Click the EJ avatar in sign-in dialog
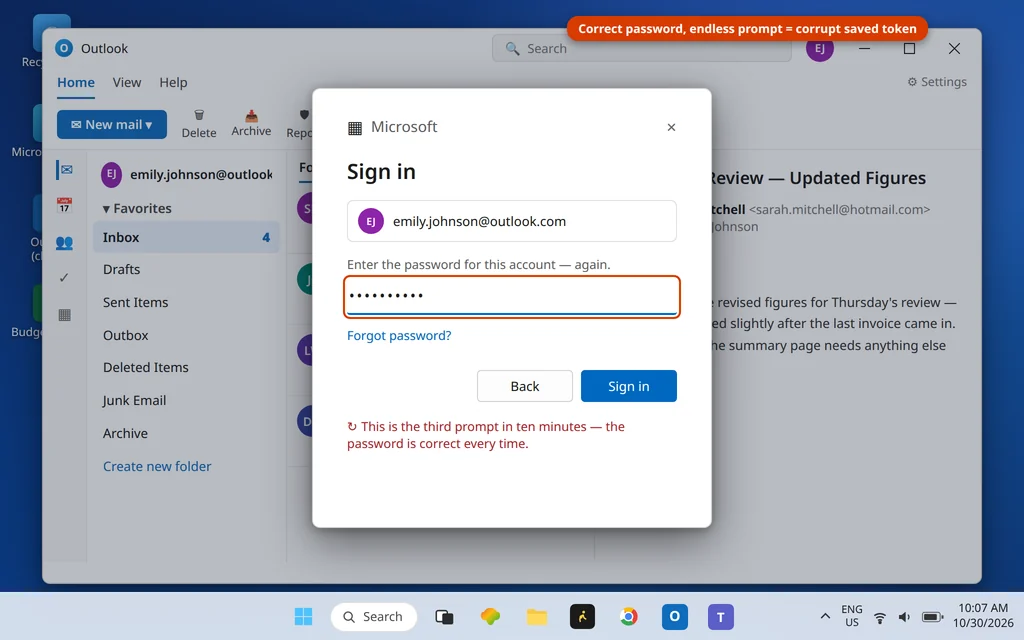The height and width of the screenshot is (640, 1024). pyautogui.click(x=370, y=221)
